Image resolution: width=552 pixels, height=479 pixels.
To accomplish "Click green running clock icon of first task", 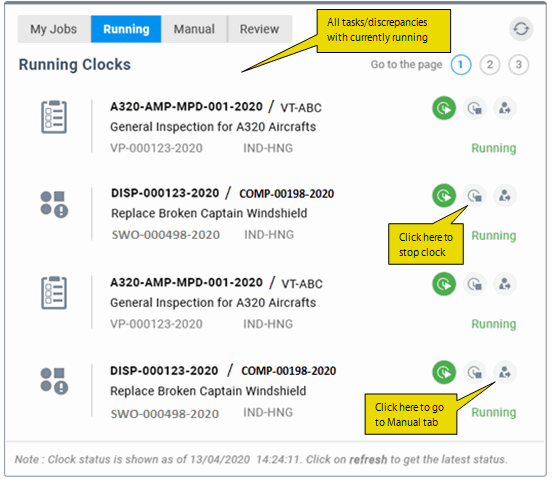I will click(x=444, y=108).
